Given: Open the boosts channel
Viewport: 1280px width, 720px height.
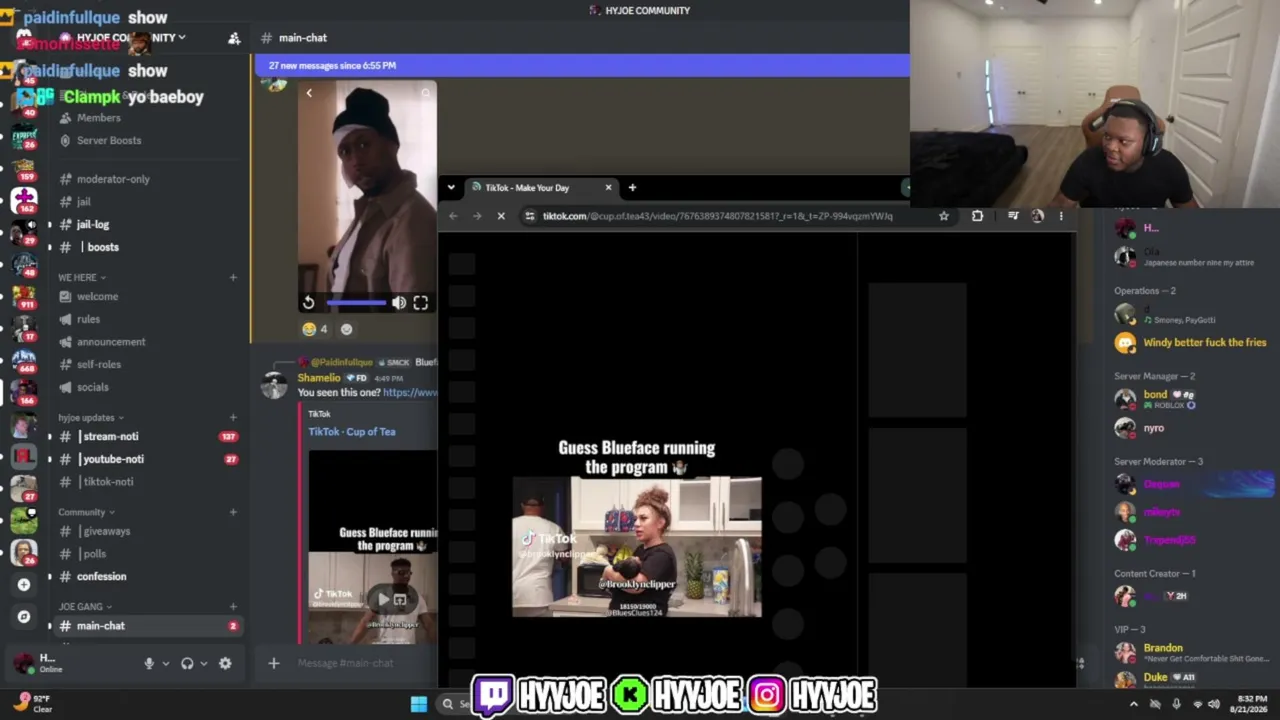Looking at the screenshot, I should [x=102, y=247].
